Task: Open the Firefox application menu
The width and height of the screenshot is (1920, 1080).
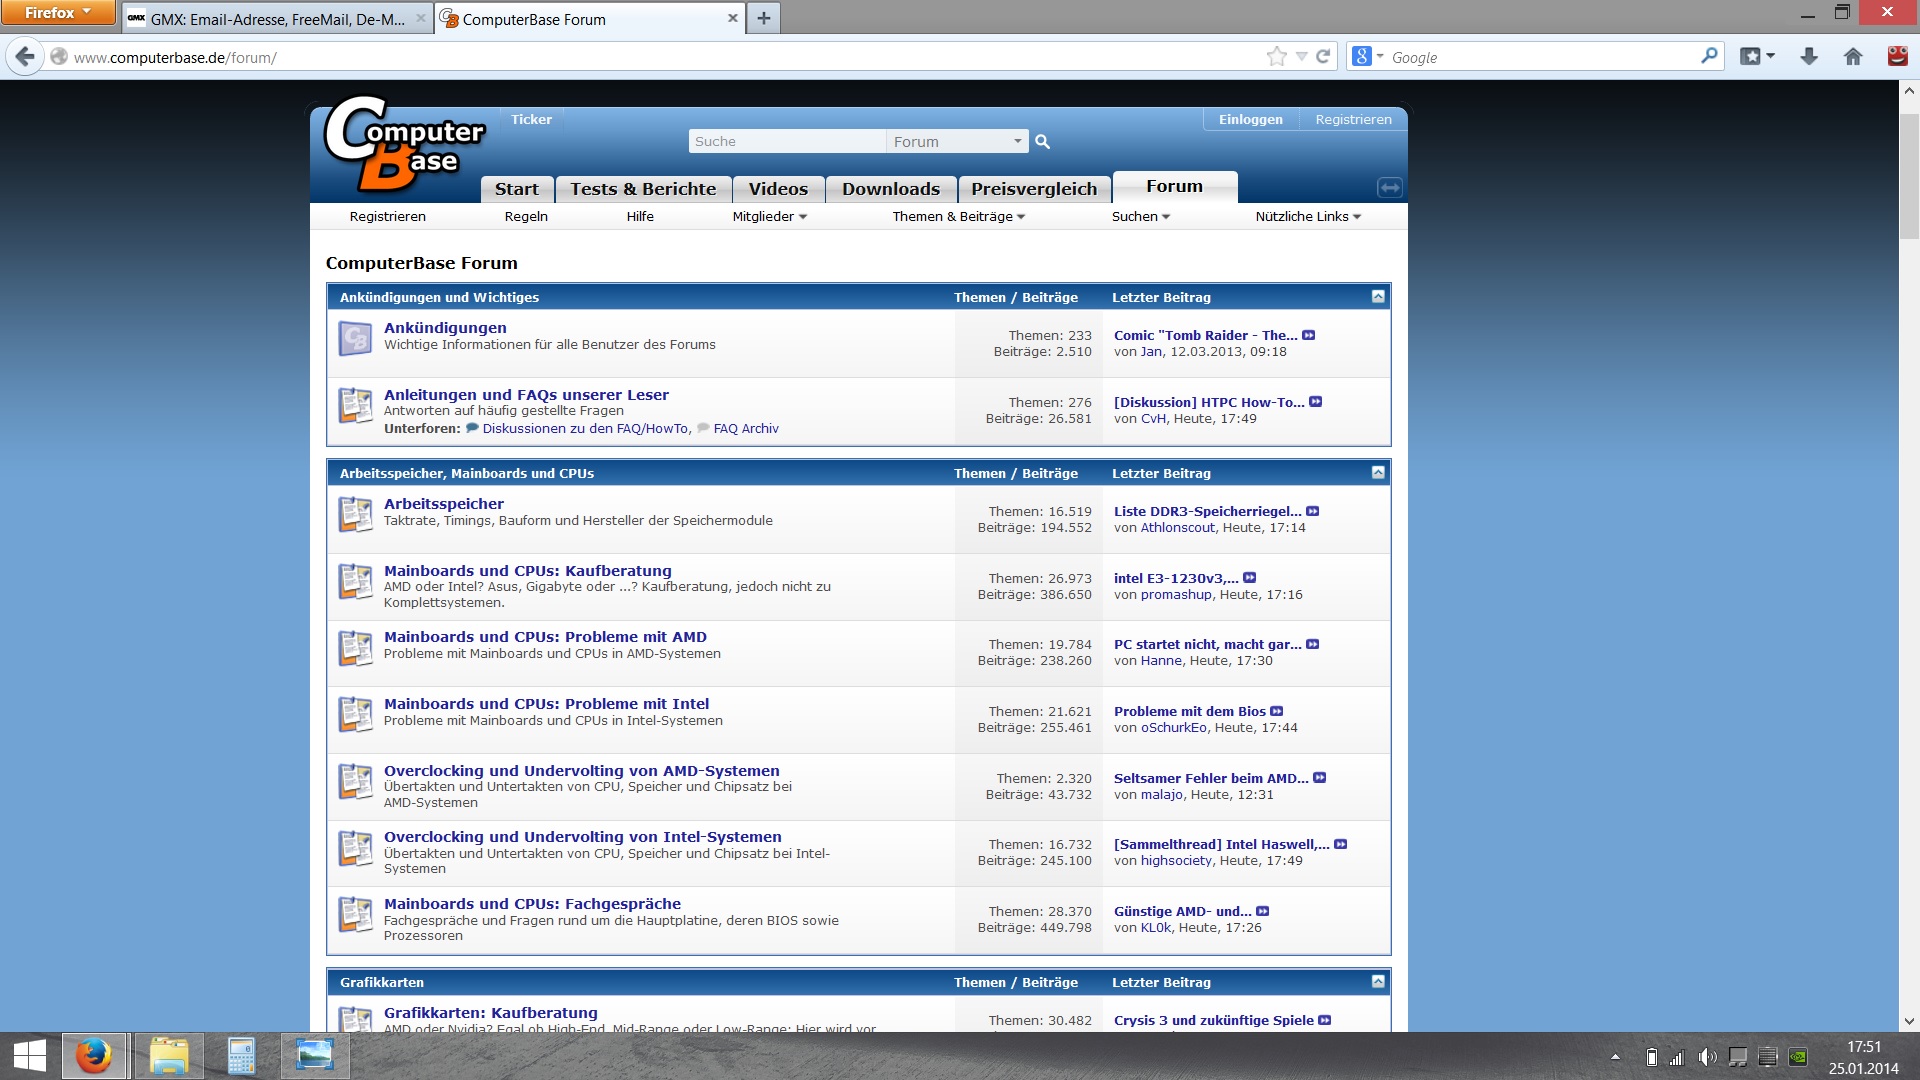Action: [58, 12]
